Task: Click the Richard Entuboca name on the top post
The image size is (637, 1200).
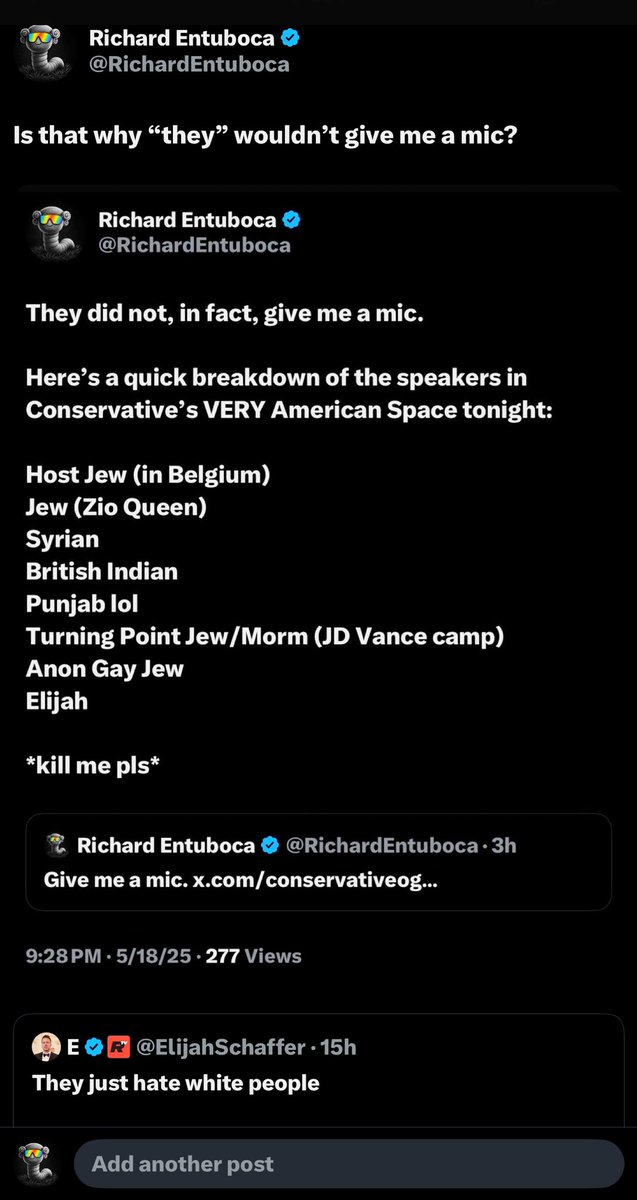Action: (x=183, y=39)
